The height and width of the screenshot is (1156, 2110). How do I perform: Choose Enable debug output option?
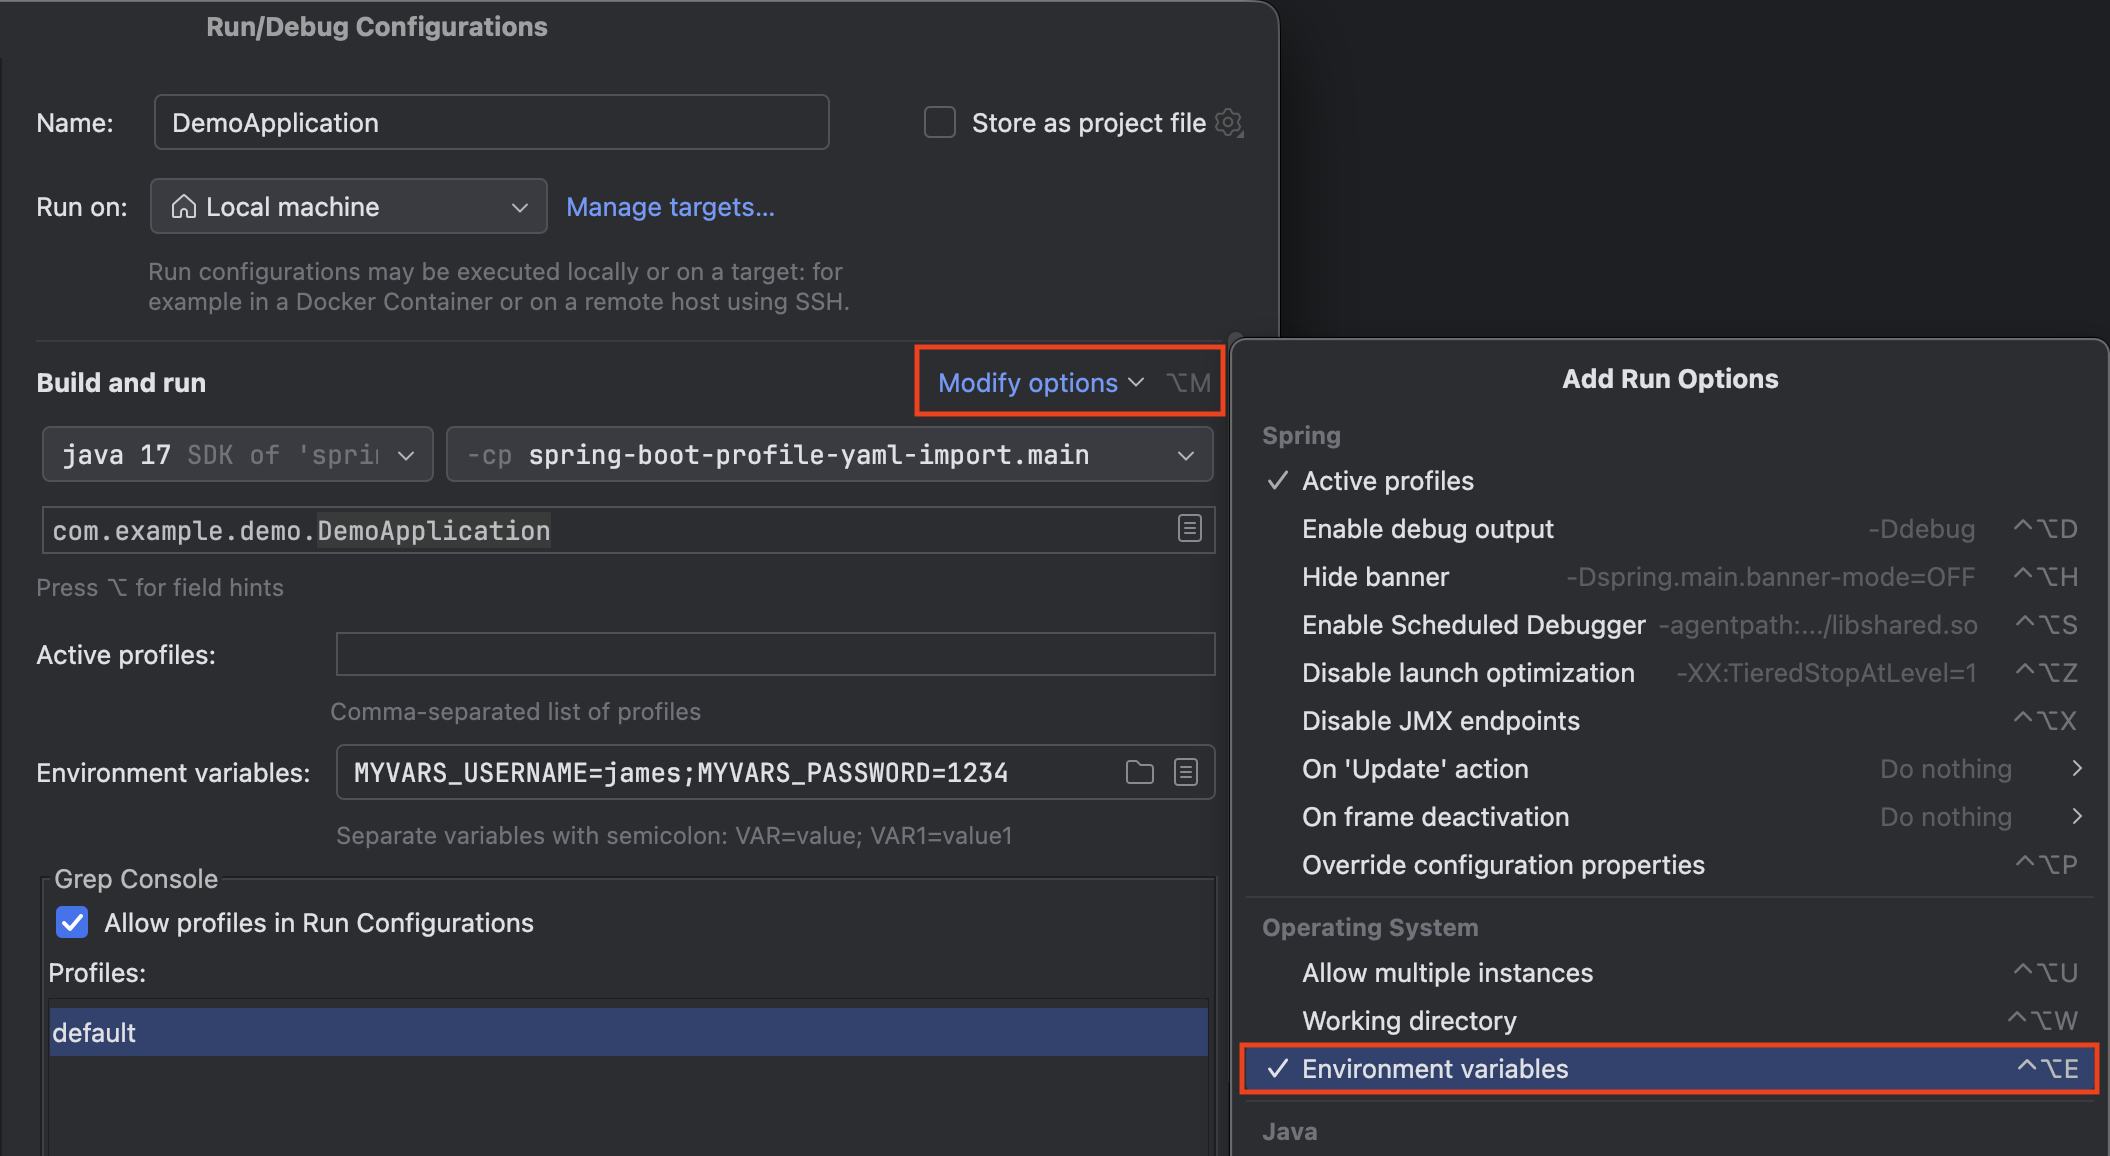coord(1427,529)
